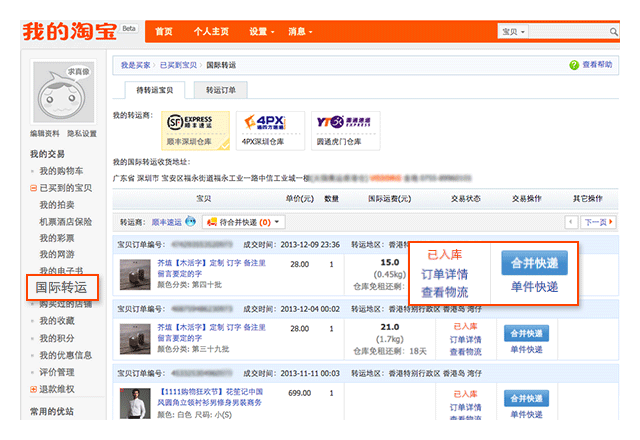Open 评价管理 in the sidebar
This screenshot has width=640, height=440.
point(57,372)
